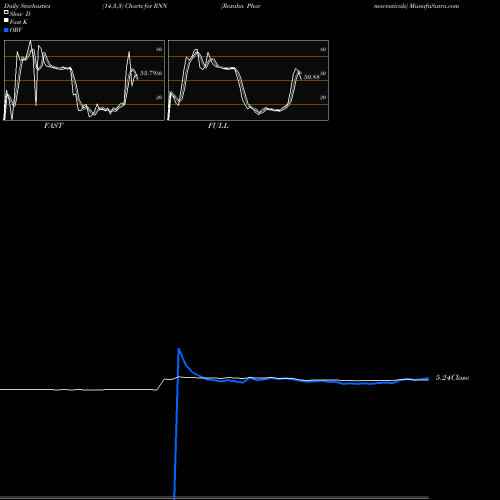This screenshot has width=500, height=500.
Task: Click the '(14,3,3) Charts for RNN' text
Action: (135, 6)
